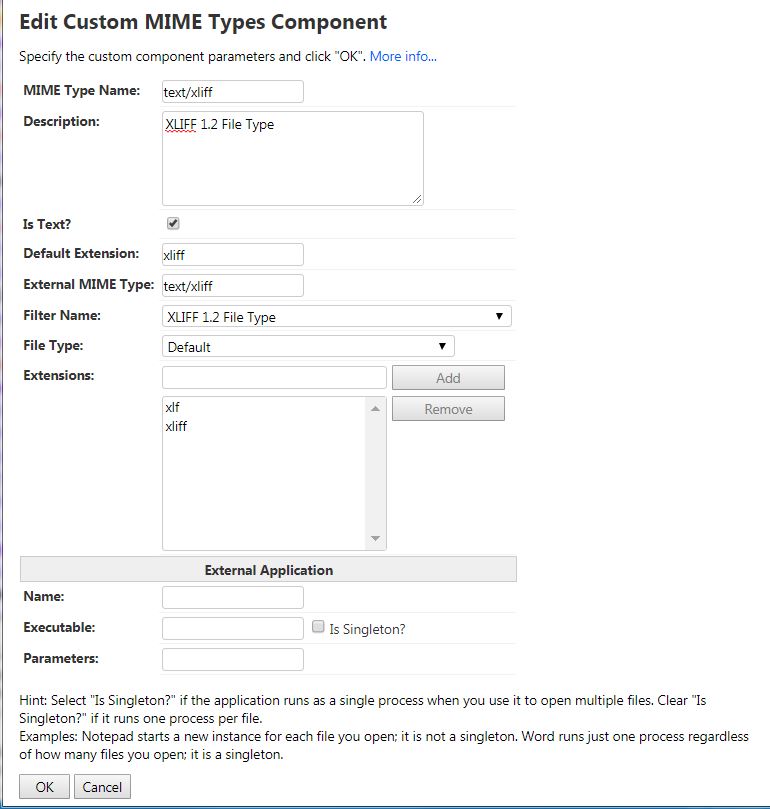Click the extensions list scroll up arrow

pos(375,409)
